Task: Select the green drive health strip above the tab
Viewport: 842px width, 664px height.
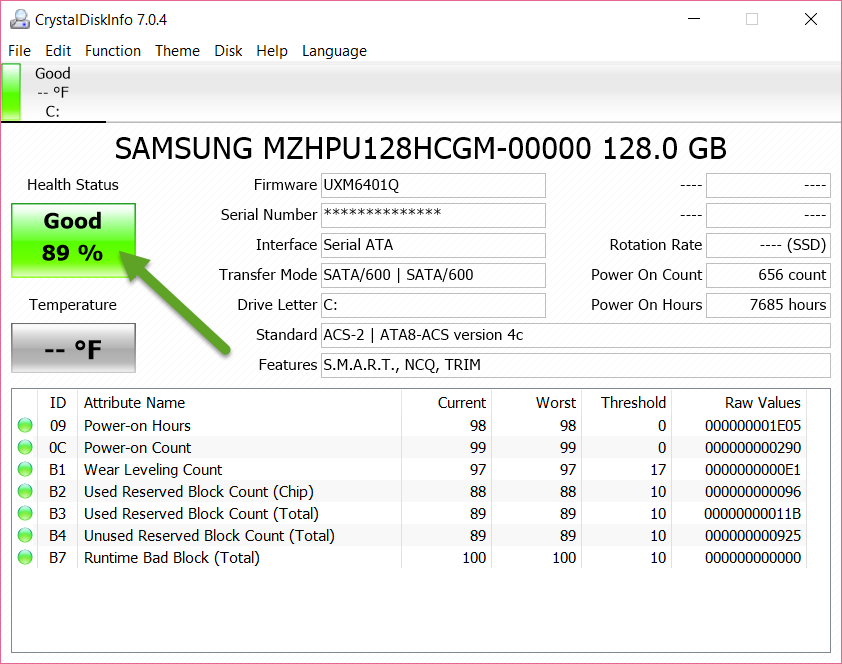Action: click(x=10, y=91)
